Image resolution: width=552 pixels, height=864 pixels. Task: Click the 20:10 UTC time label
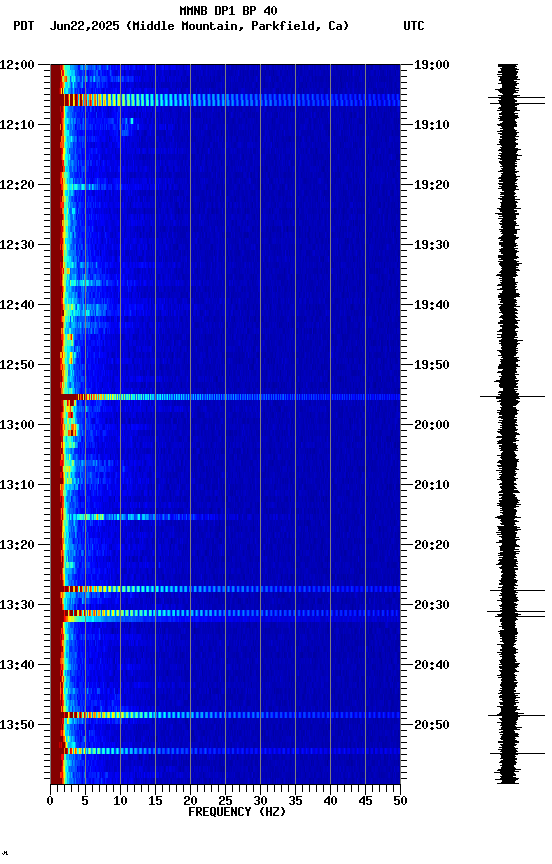click(432, 485)
